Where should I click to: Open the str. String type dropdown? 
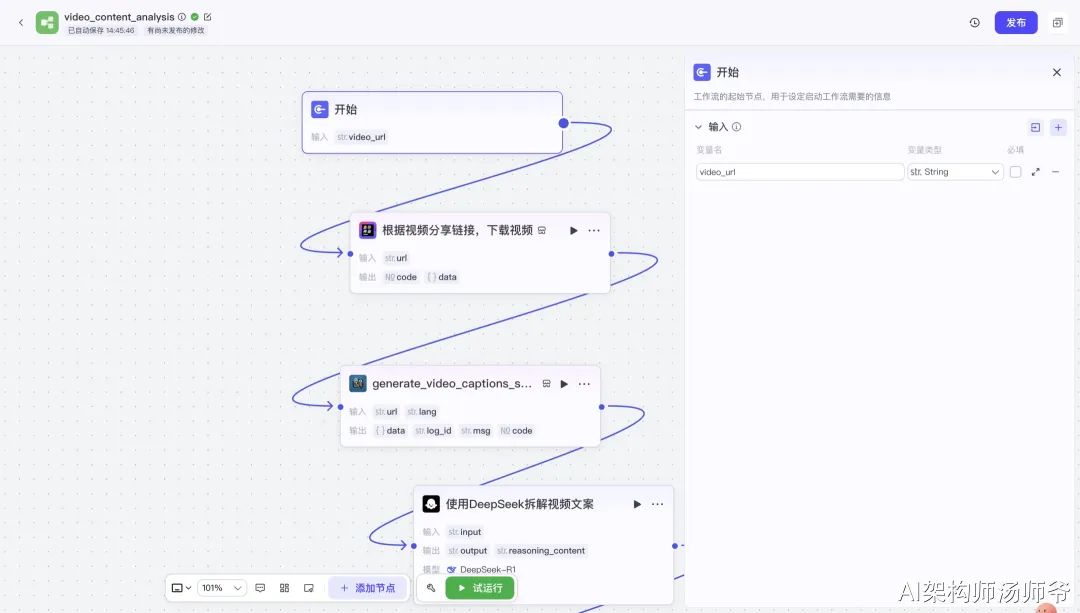(x=955, y=172)
